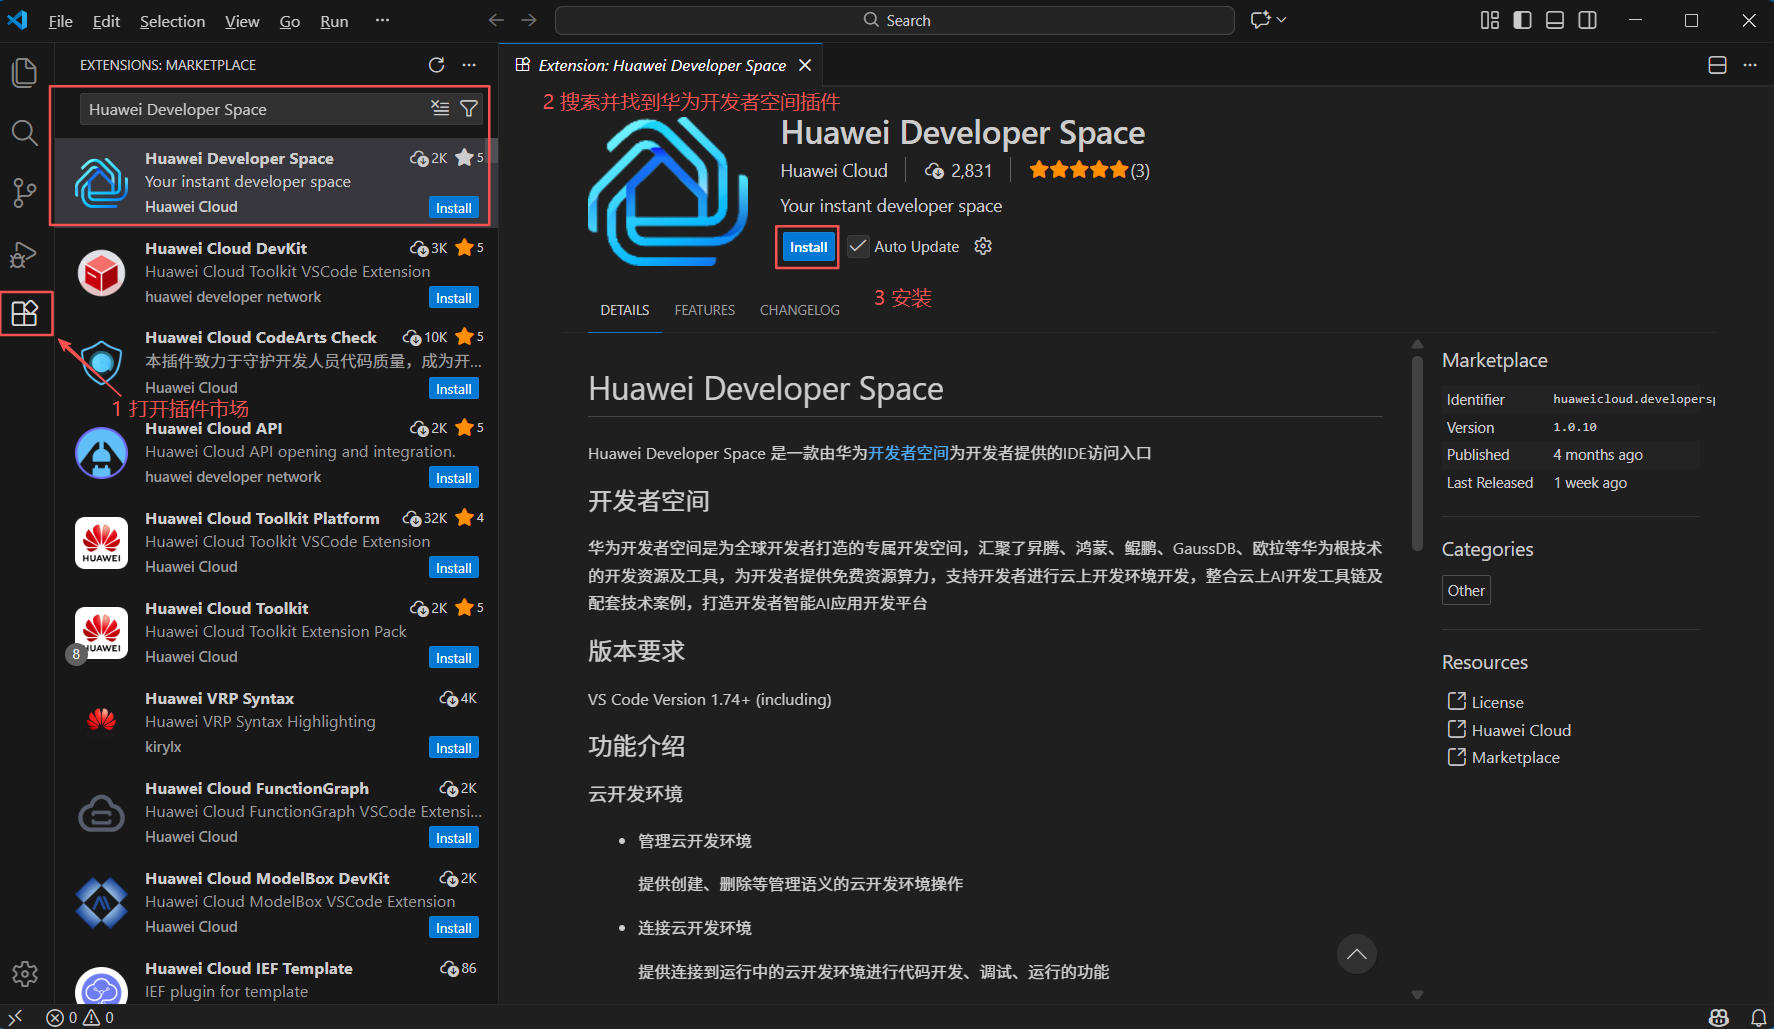
Task: Open Source Control view
Action: pos(24,193)
